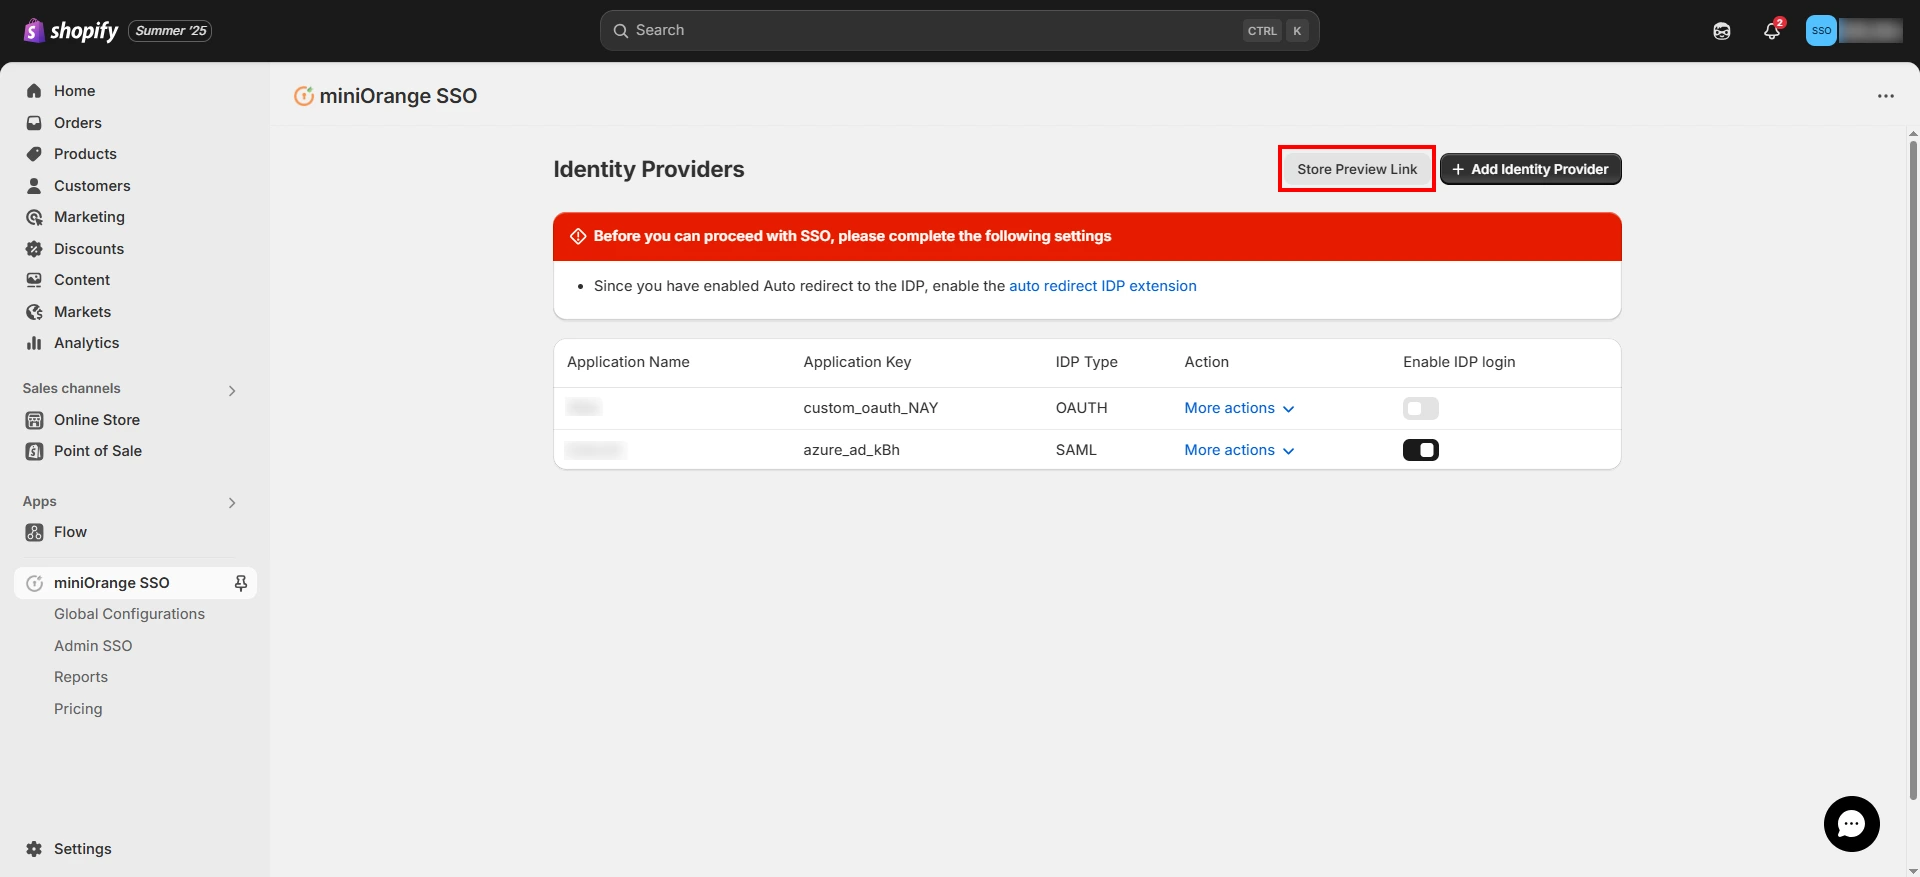The width and height of the screenshot is (1920, 877).
Task: Unpin miniOrange SSO with pin icon
Action: point(241,583)
